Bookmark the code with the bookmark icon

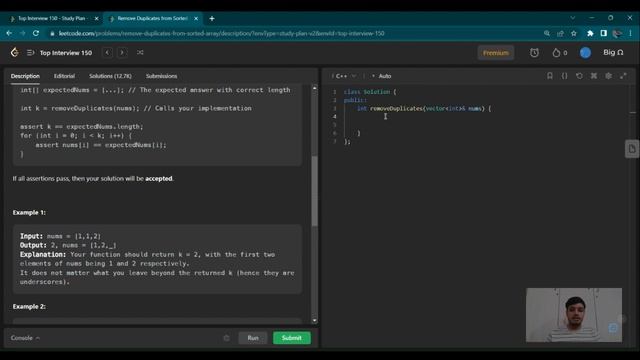pyautogui.click(x=550, y=76)
